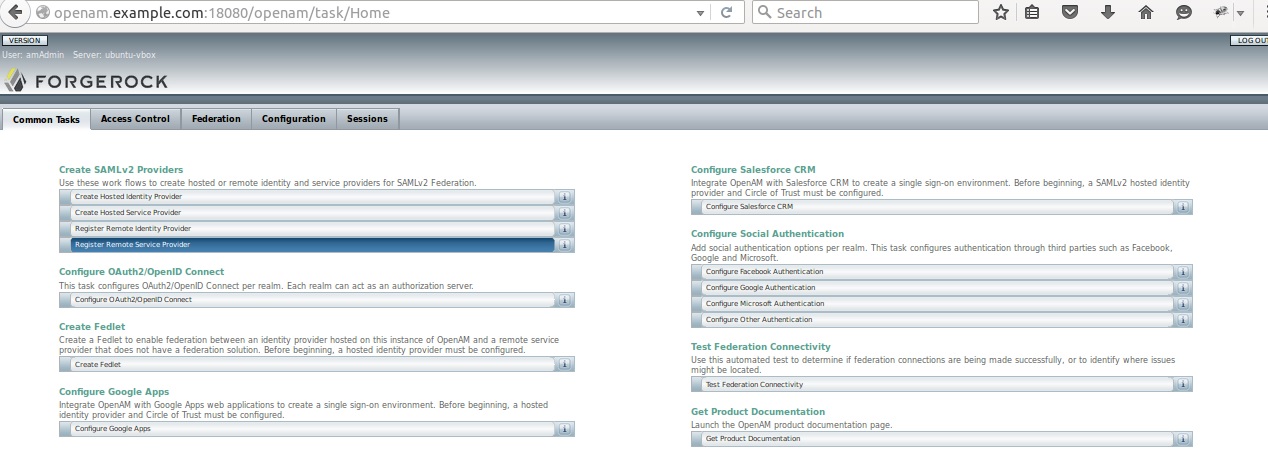Click the Configure Social Authentication heading
The height and width of the screenshot is (476, 1268).
767,234
